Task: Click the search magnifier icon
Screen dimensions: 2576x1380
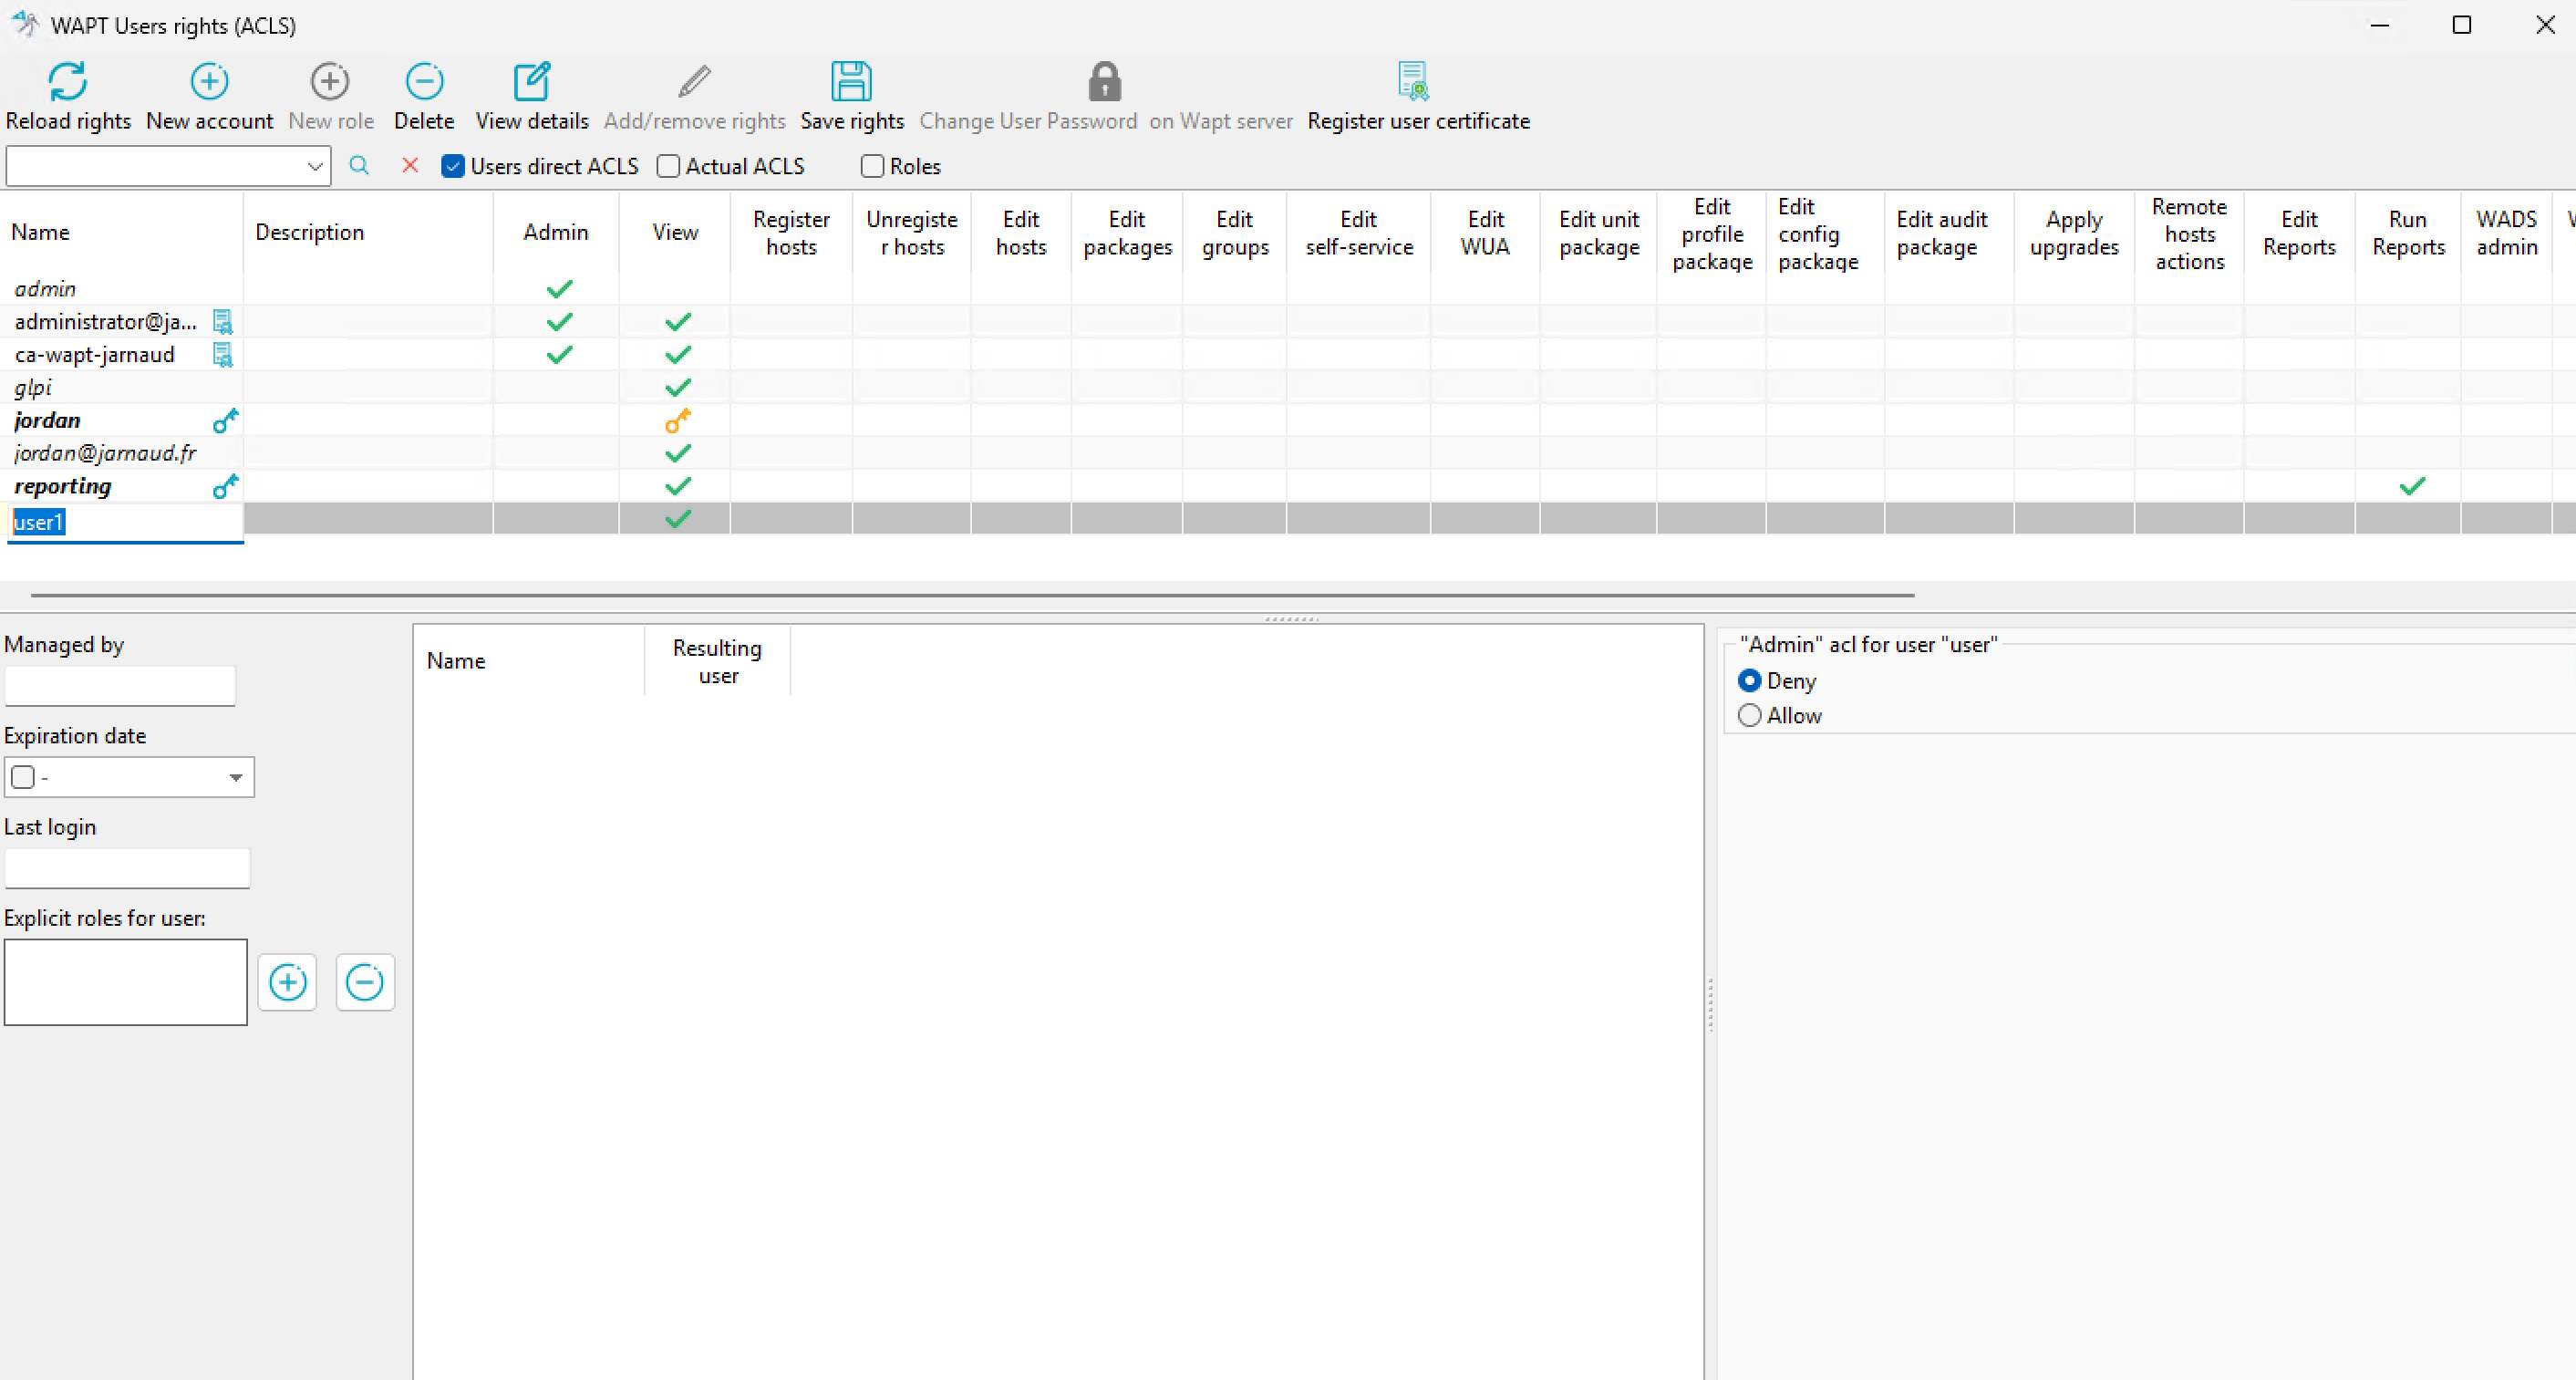Action: (359, 166)
